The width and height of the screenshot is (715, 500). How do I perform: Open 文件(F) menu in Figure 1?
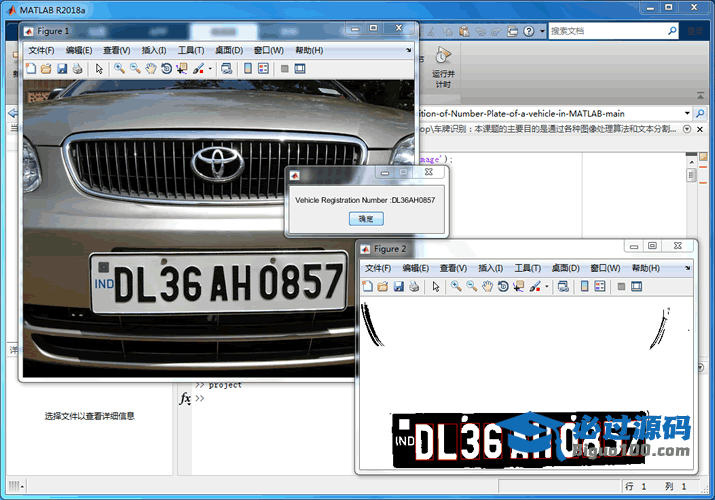click(x=41, y=50)
